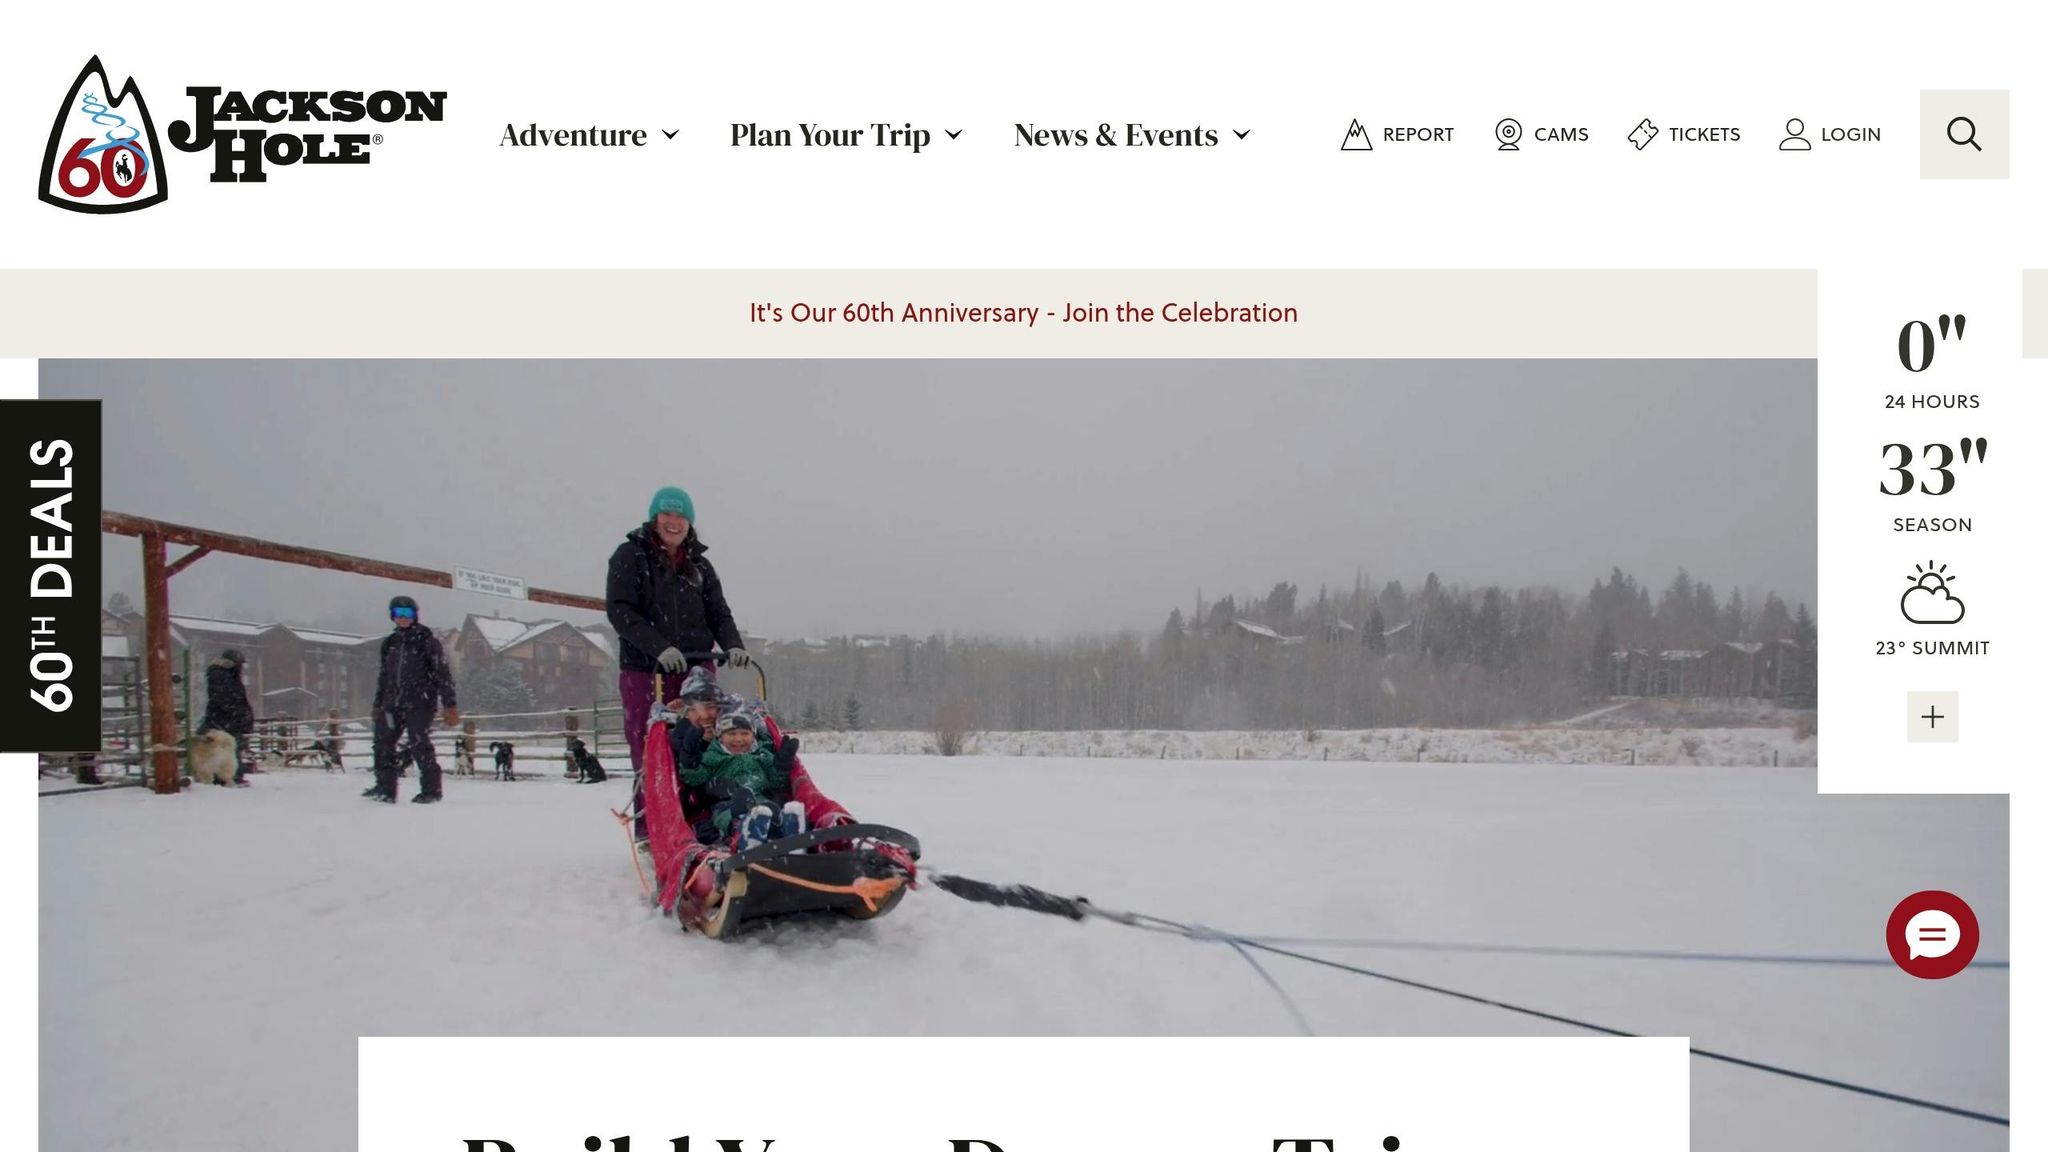Expand the snow report plus button

tap(1932, 716)
